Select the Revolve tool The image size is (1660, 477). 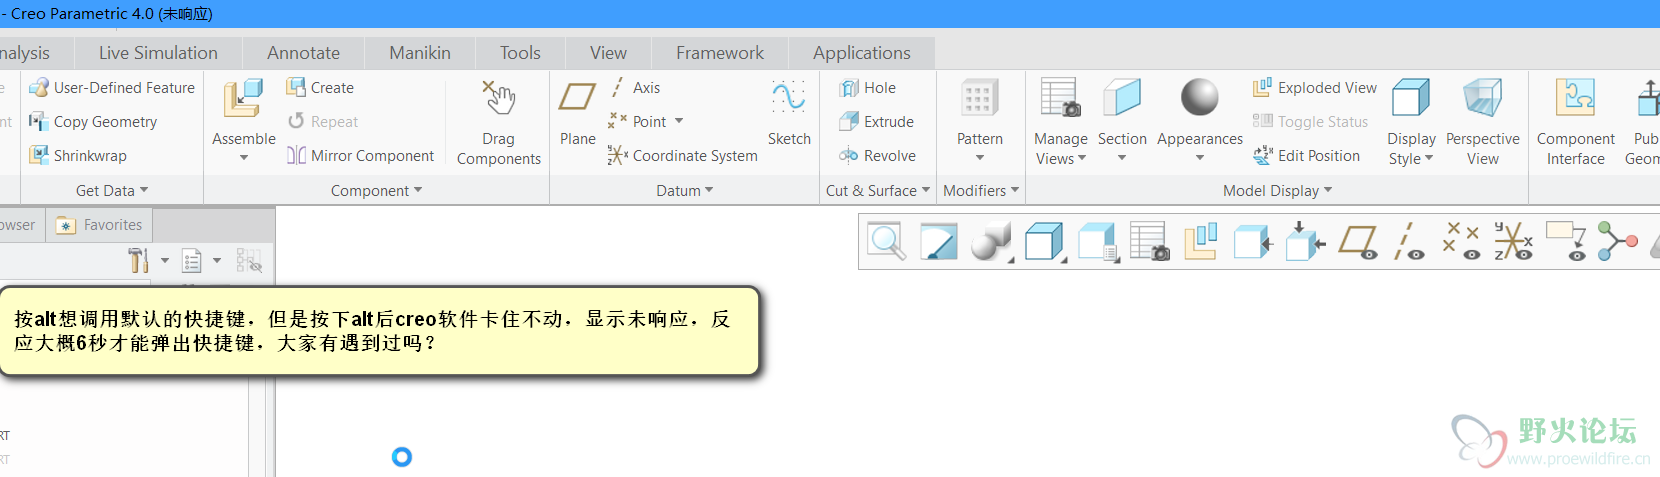878,156
